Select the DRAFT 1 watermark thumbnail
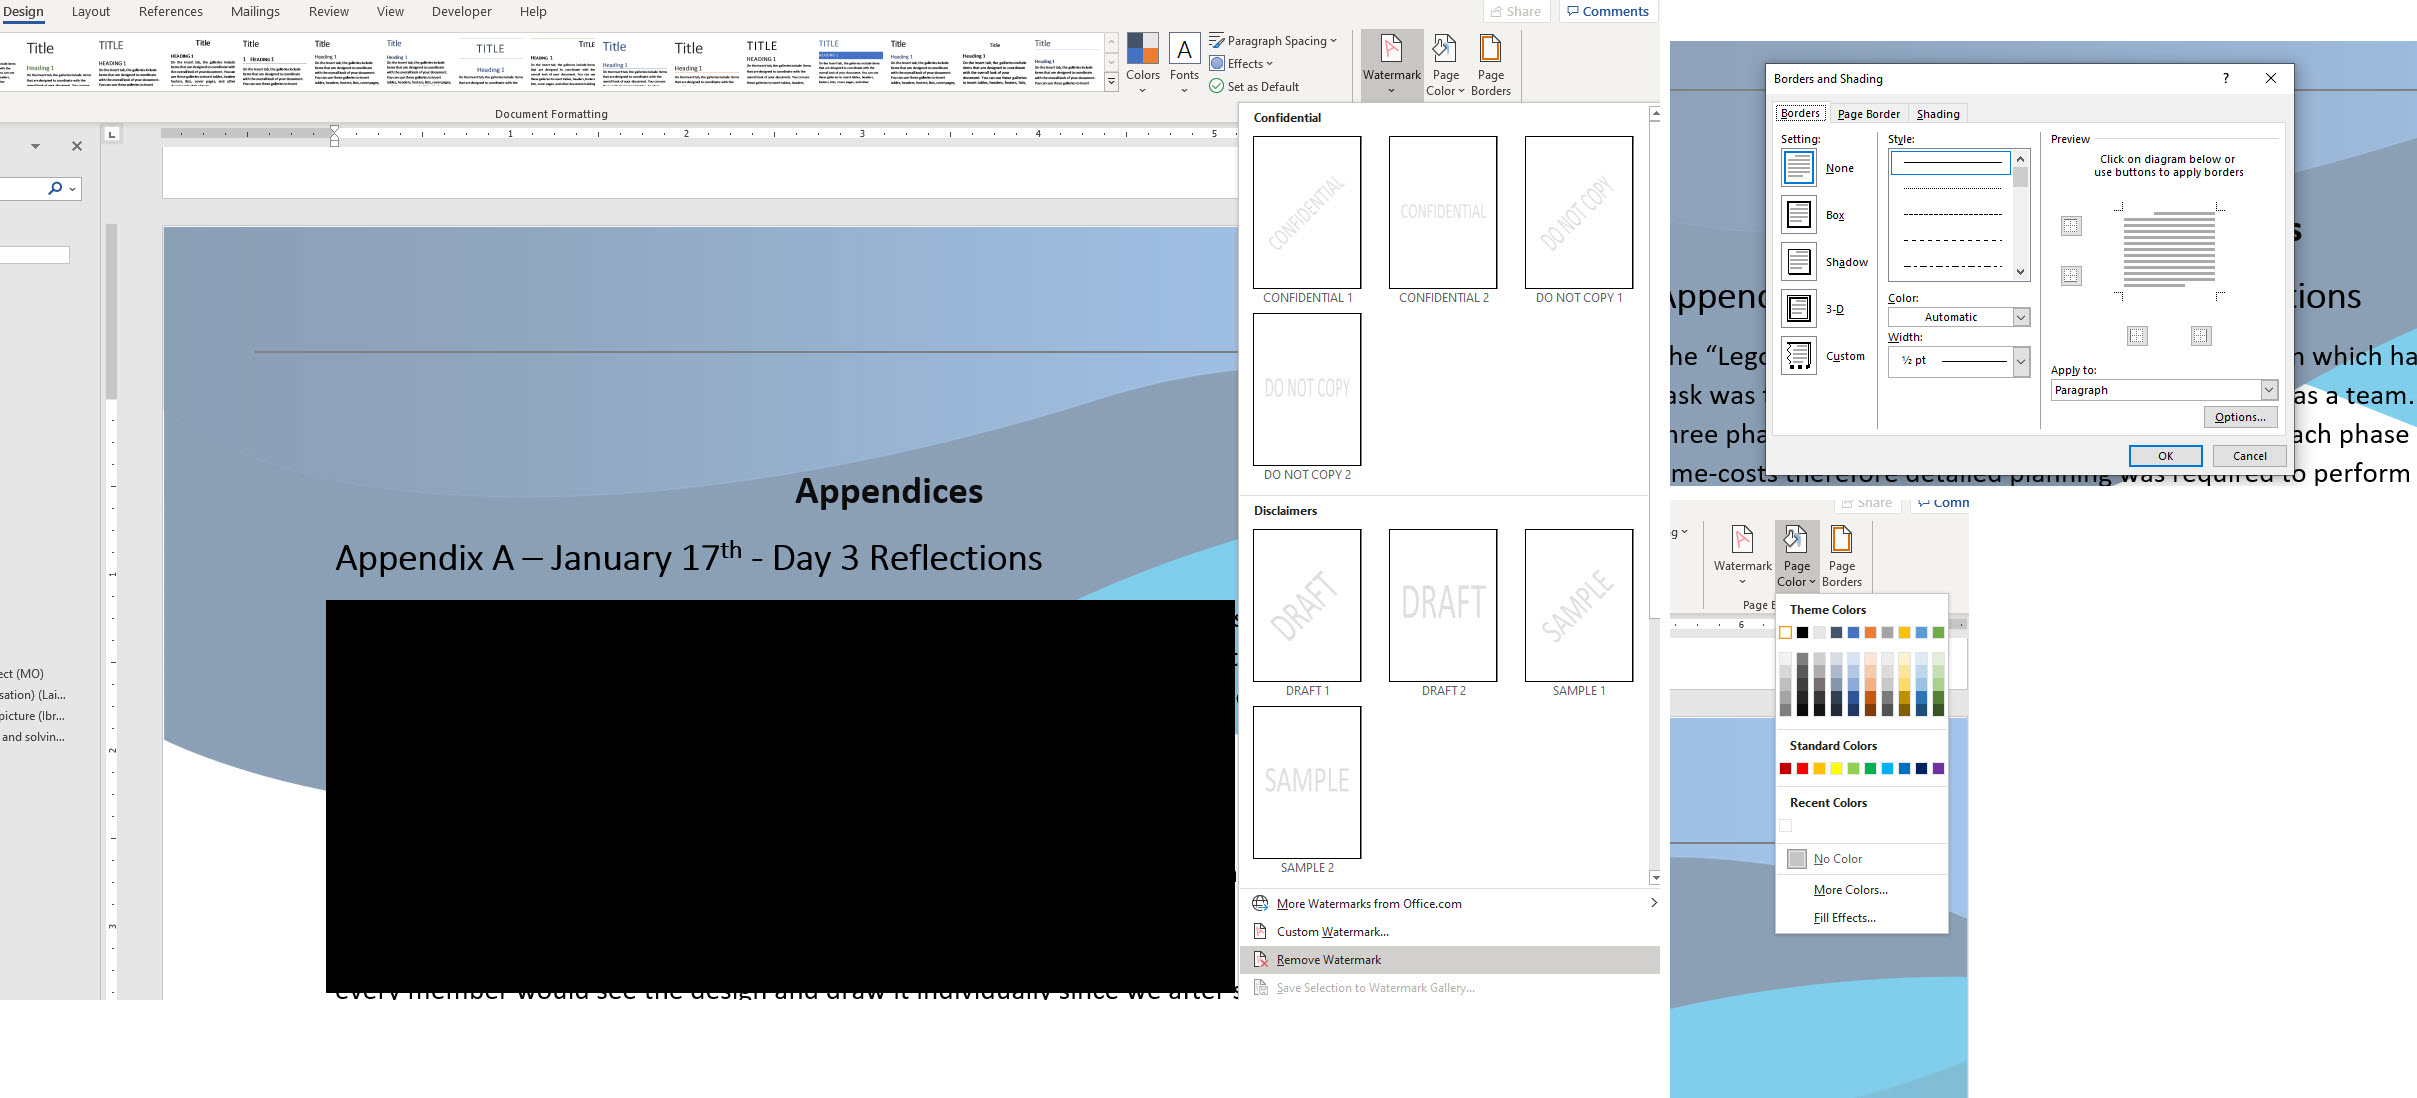The width and height of the screenshot is (2417, 1098). (x=1306, y=606)
